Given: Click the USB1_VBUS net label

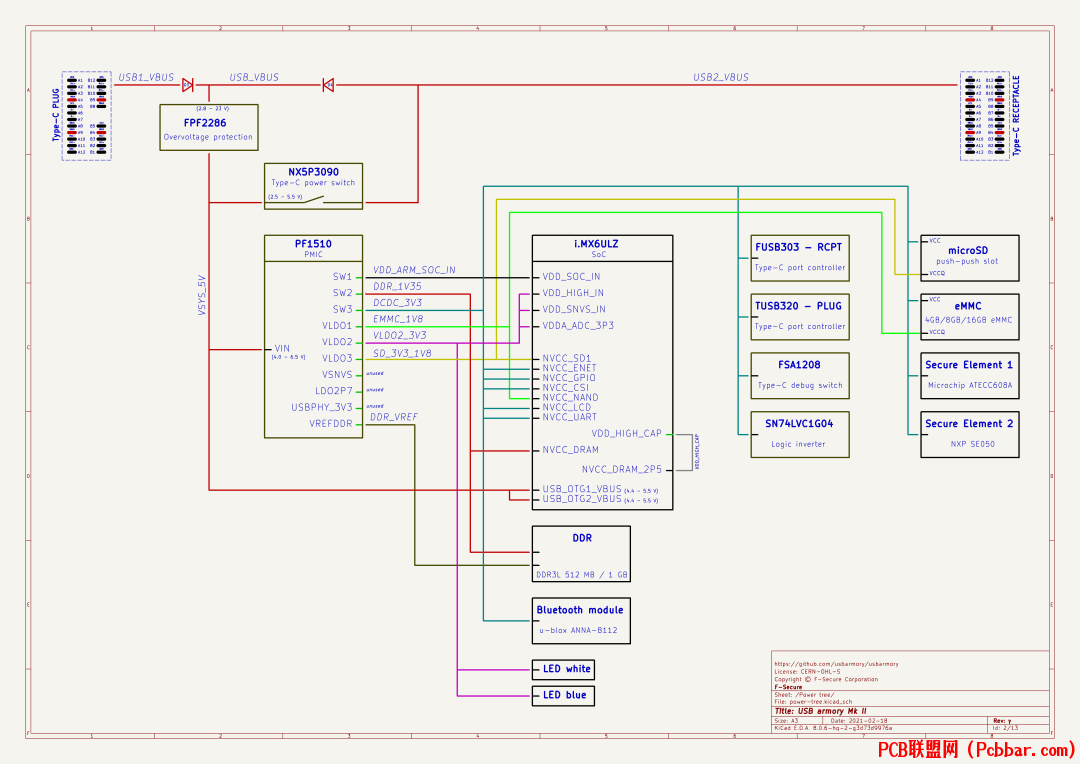Looking at the screenshot, I should click(x=146, y=77).
